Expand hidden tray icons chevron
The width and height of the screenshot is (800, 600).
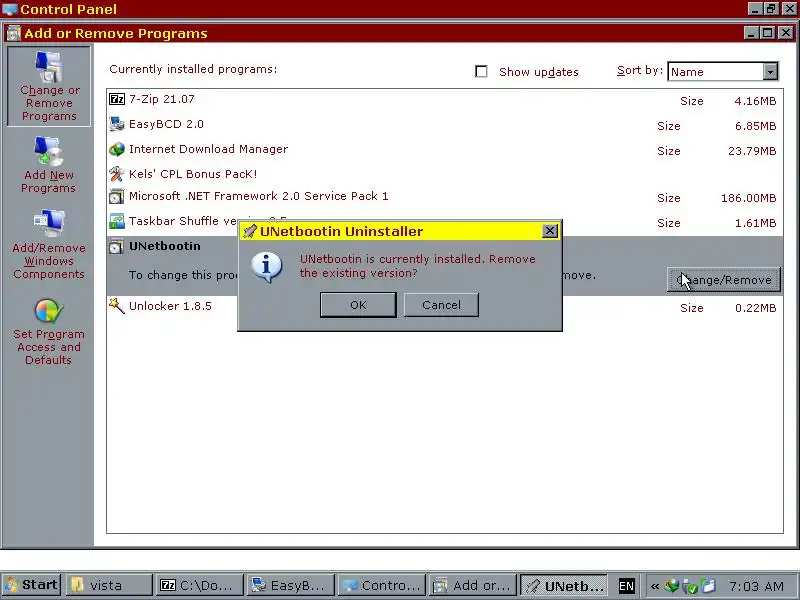pos(655,586)
